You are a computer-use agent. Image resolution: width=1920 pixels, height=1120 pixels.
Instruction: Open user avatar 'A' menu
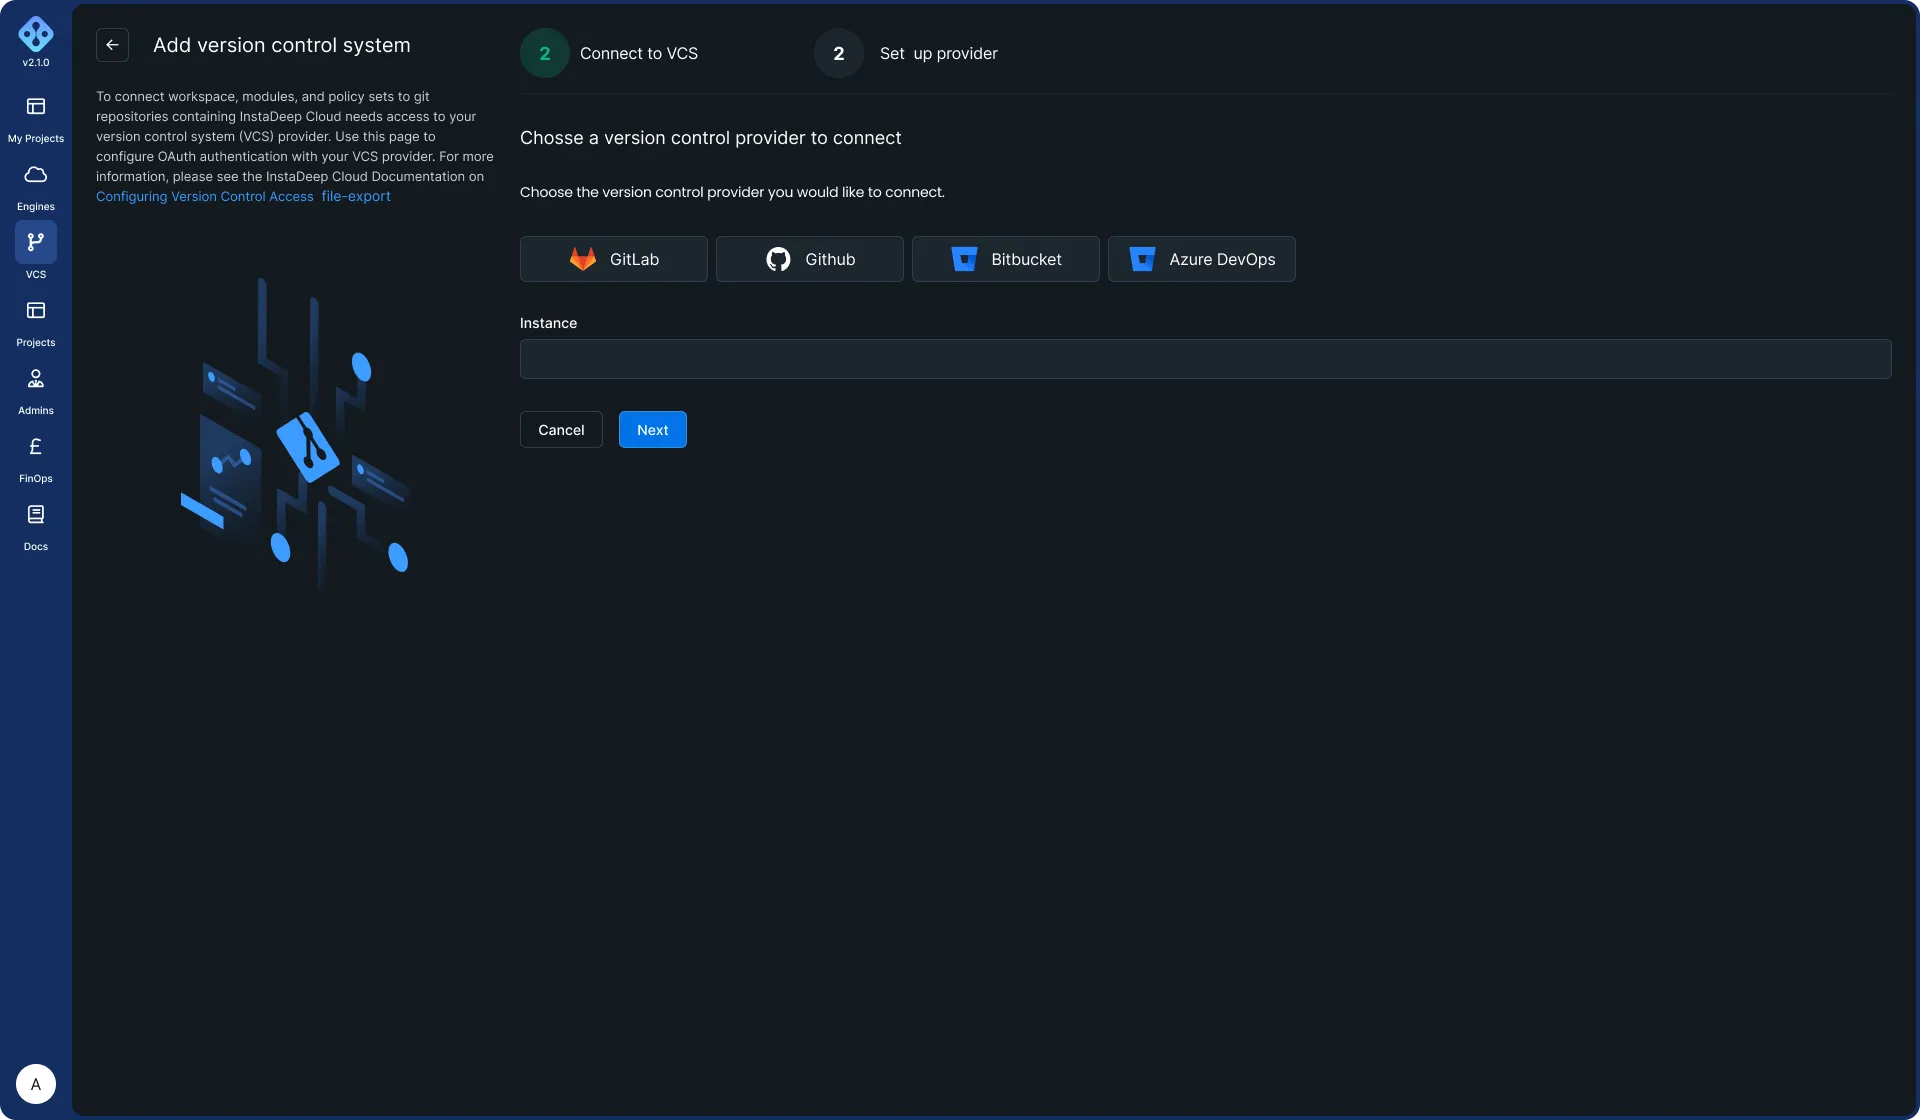36,1084
